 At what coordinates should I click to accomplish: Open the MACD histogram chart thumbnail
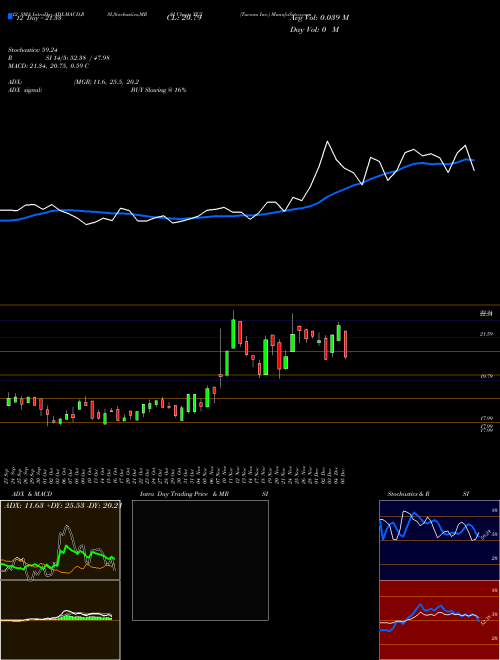(x=60, y=620)
